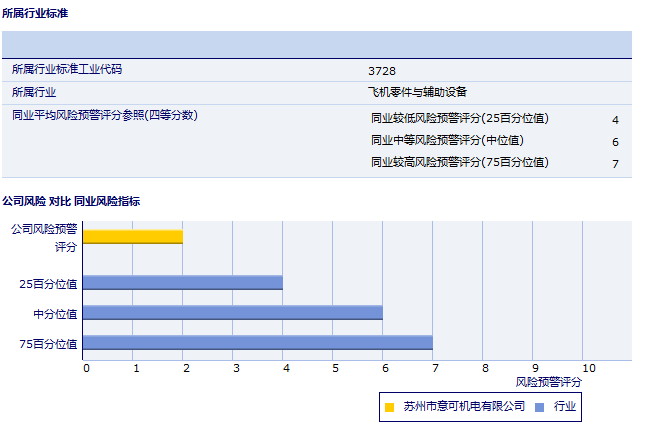648x437 pixels.
Task: Click the 中分位值 blue bar
Action: (x=233, y=313)
